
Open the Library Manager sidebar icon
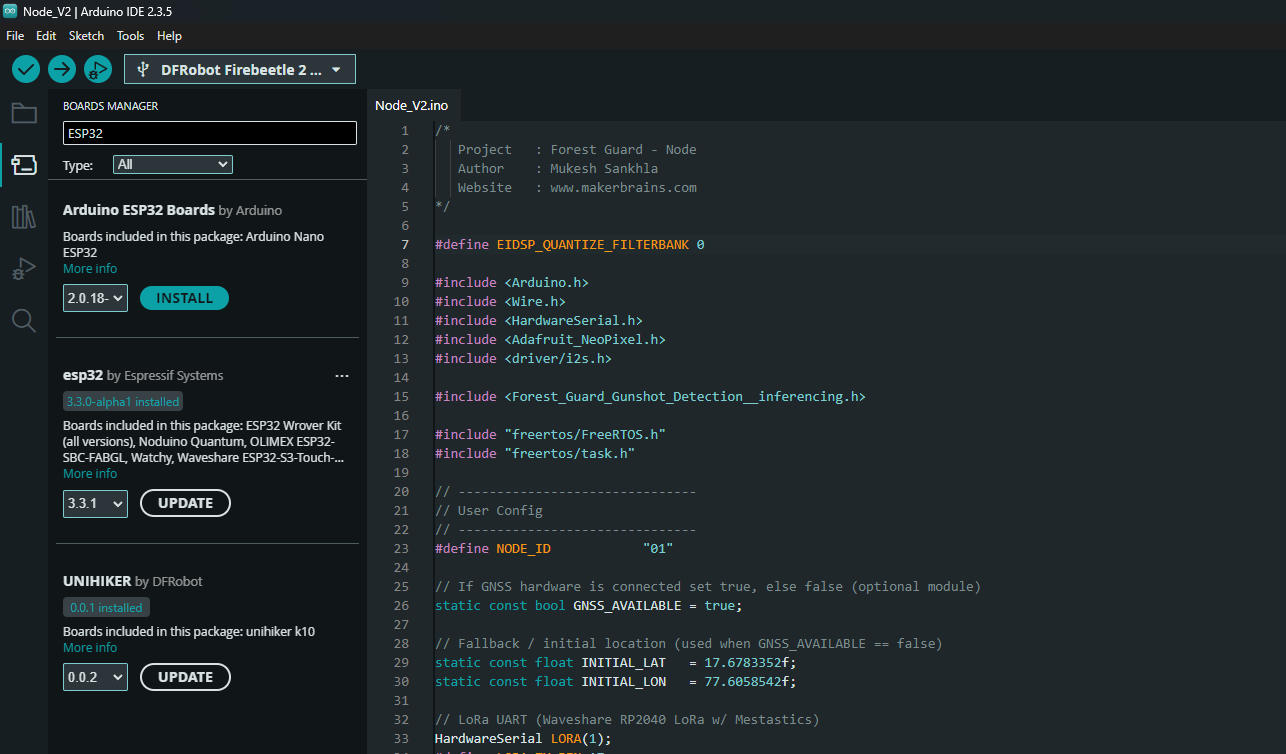(x=24, y=217)
